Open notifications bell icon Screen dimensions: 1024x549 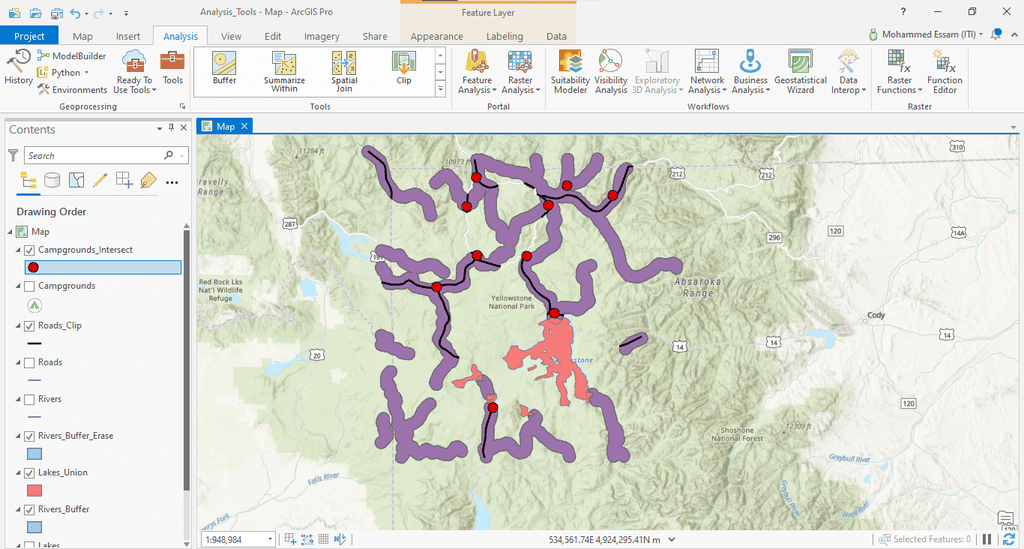996,35
